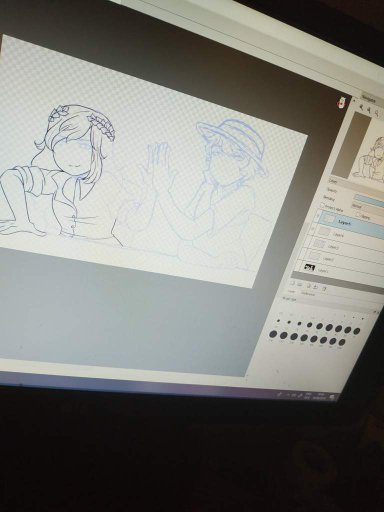Choose the first large brush size in the second row

[x=273, y=333]
